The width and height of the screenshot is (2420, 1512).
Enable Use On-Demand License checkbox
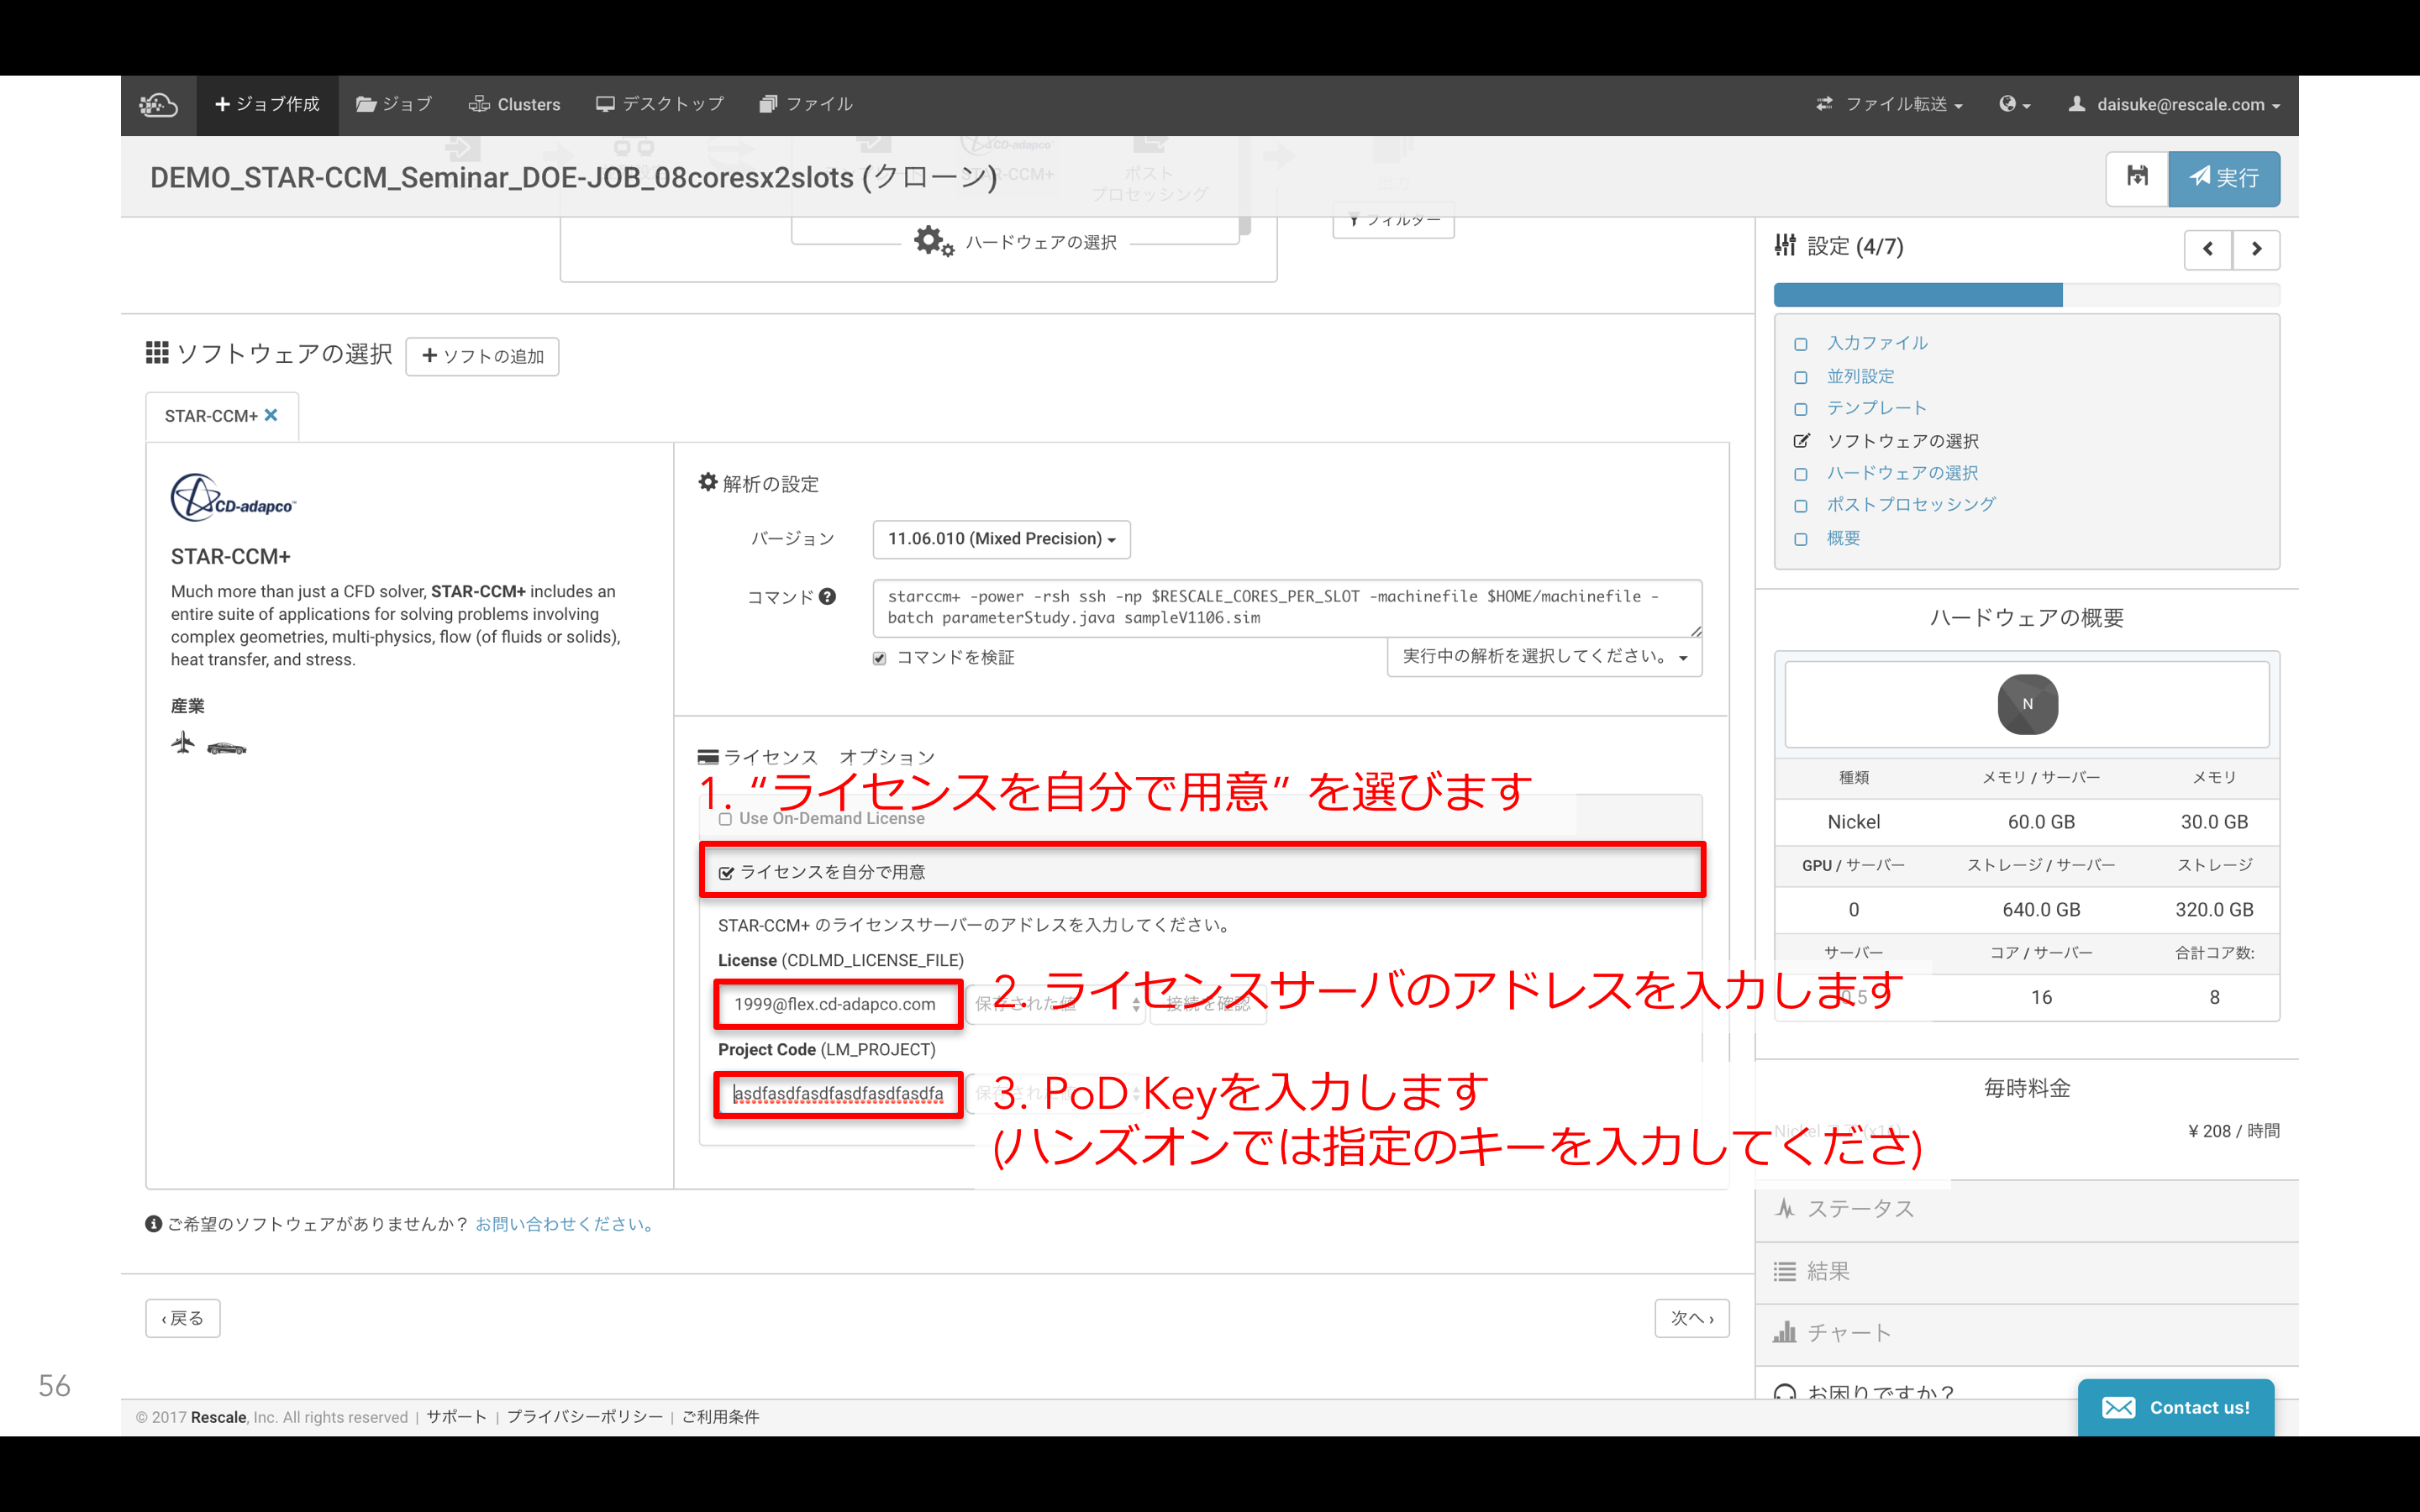[x=726, y=819]
